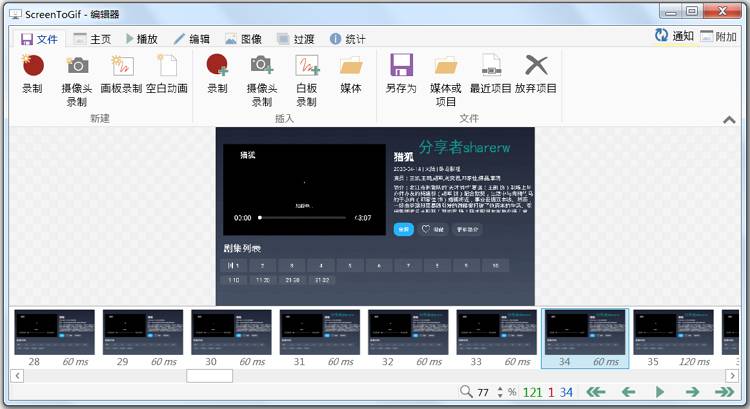Collapse the ribbon with chevron arrow
The height and width of the screenshot is (409, 750).
(x=729, y=120)
